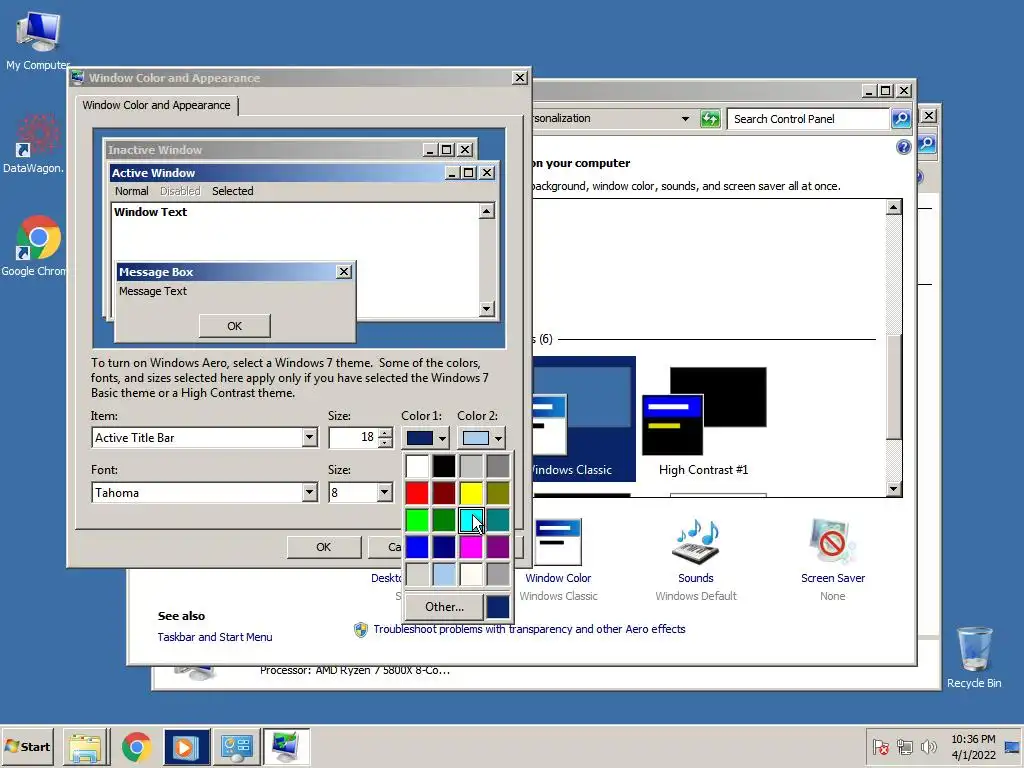The image size is (1024, 768).
Task: Click the Search Control Panel field
Action: point(809,119)
